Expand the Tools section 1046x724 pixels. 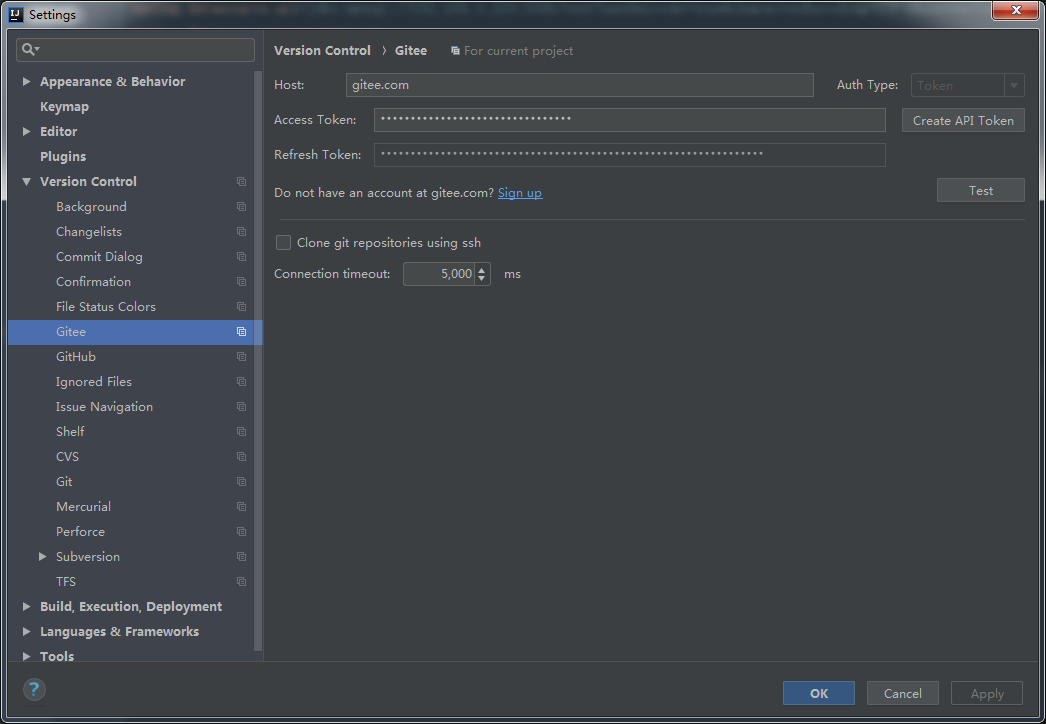(26, 657)
